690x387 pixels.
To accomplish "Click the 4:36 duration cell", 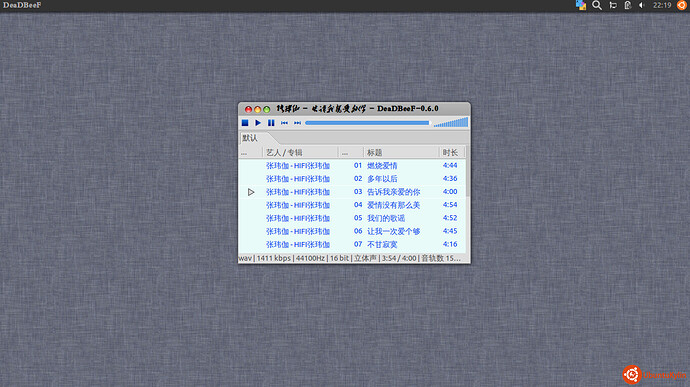I will (450, 179).
